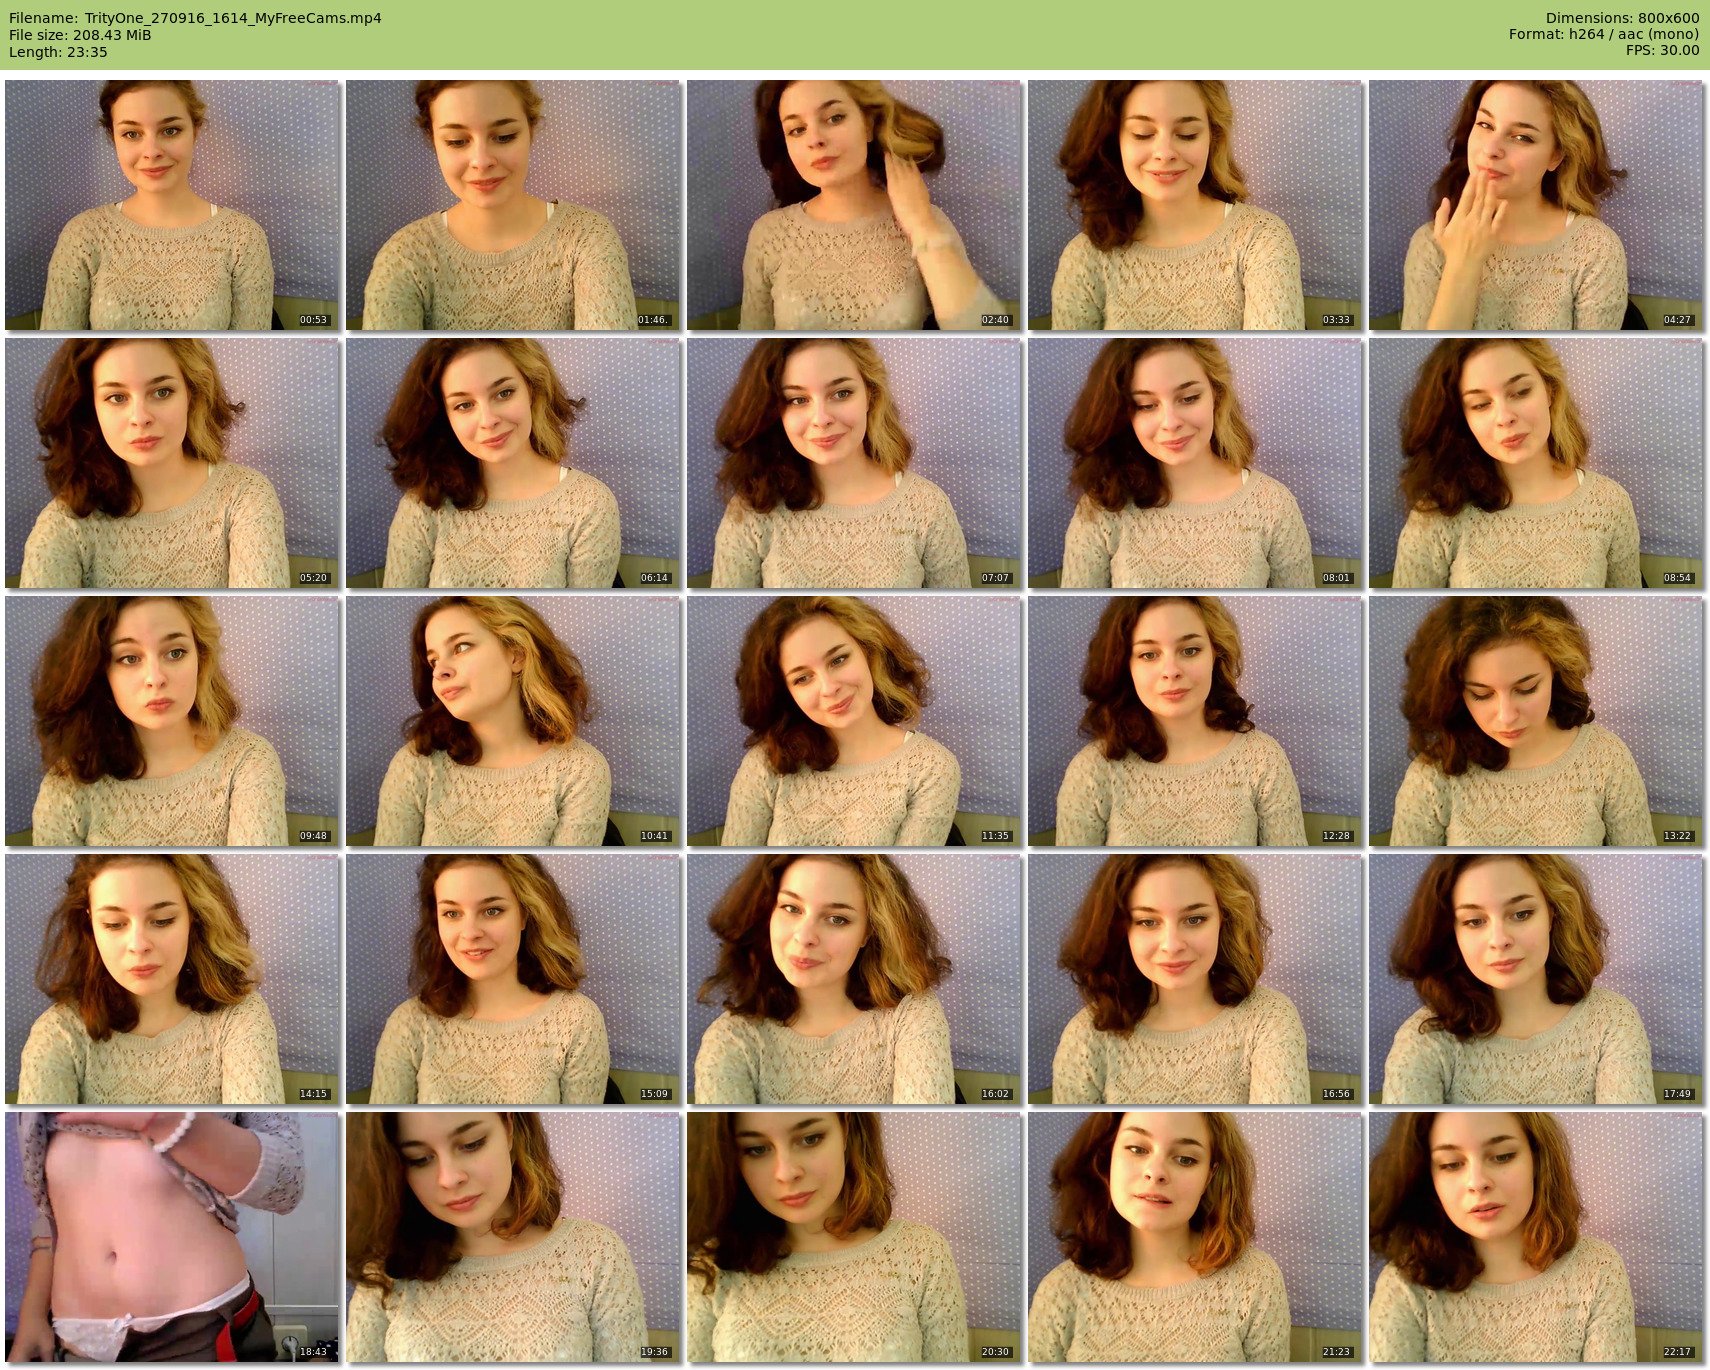1710x1370 pixels.
Task: Select the thumbnail at 12:28
Action: coord(1194,721)
